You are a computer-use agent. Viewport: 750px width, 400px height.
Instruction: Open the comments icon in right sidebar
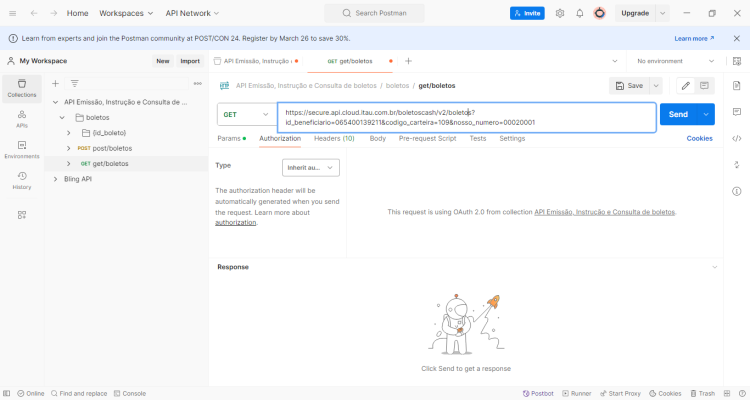pyautogui.click(x=737, y=112)
